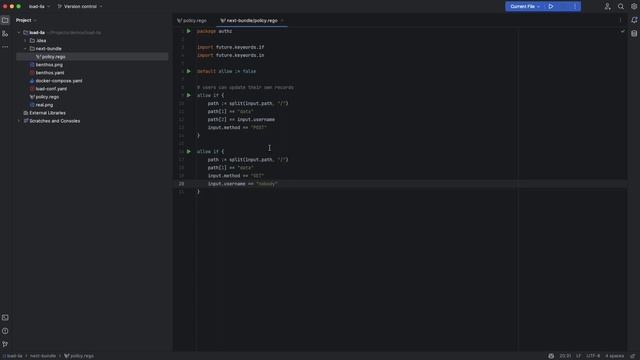Screen dimensions: 640x360
Task: Collapse the load-ba root folder
Action: [19, 33]
